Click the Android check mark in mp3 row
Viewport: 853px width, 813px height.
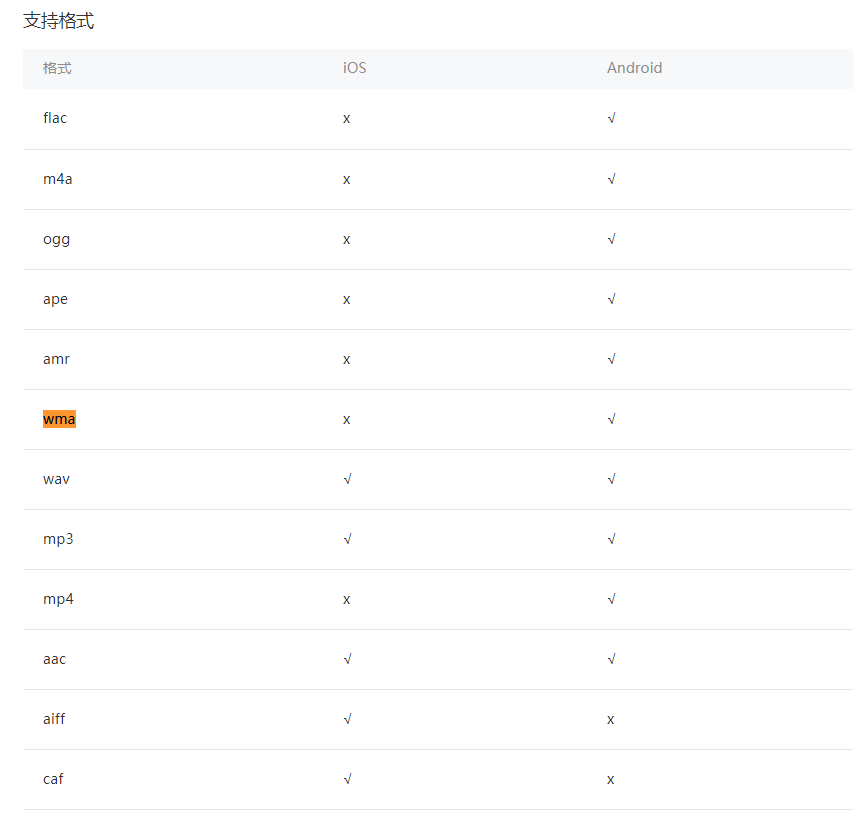click(x=611, y=539)
